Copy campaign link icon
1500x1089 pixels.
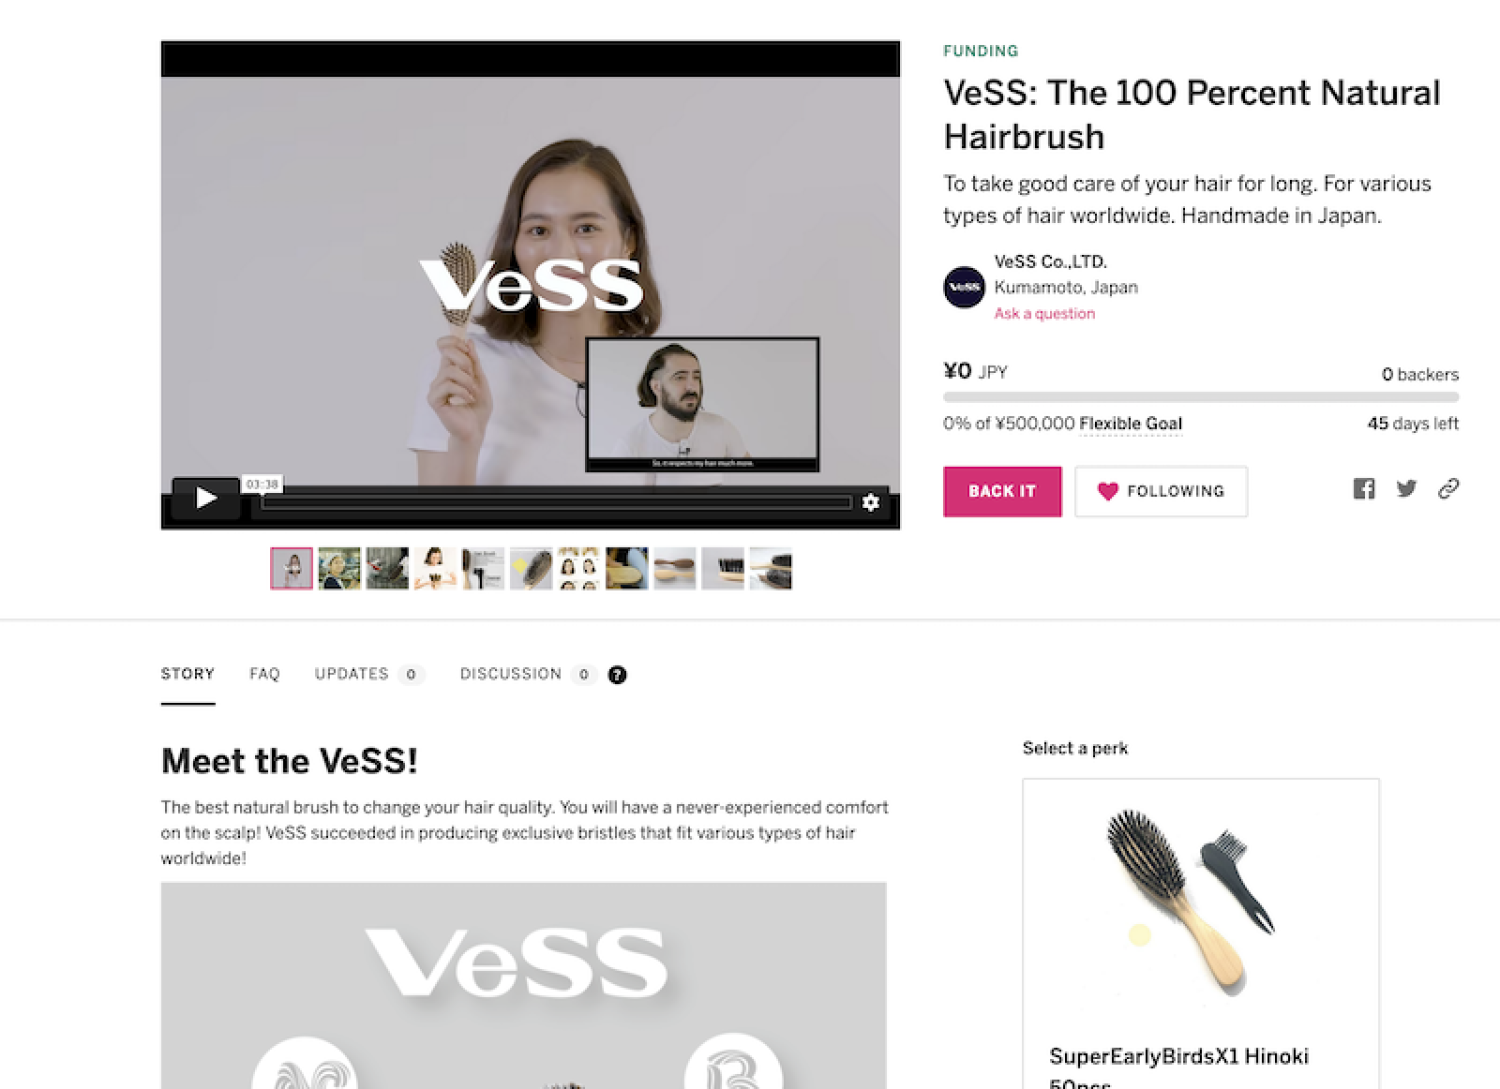(1448, 489)
